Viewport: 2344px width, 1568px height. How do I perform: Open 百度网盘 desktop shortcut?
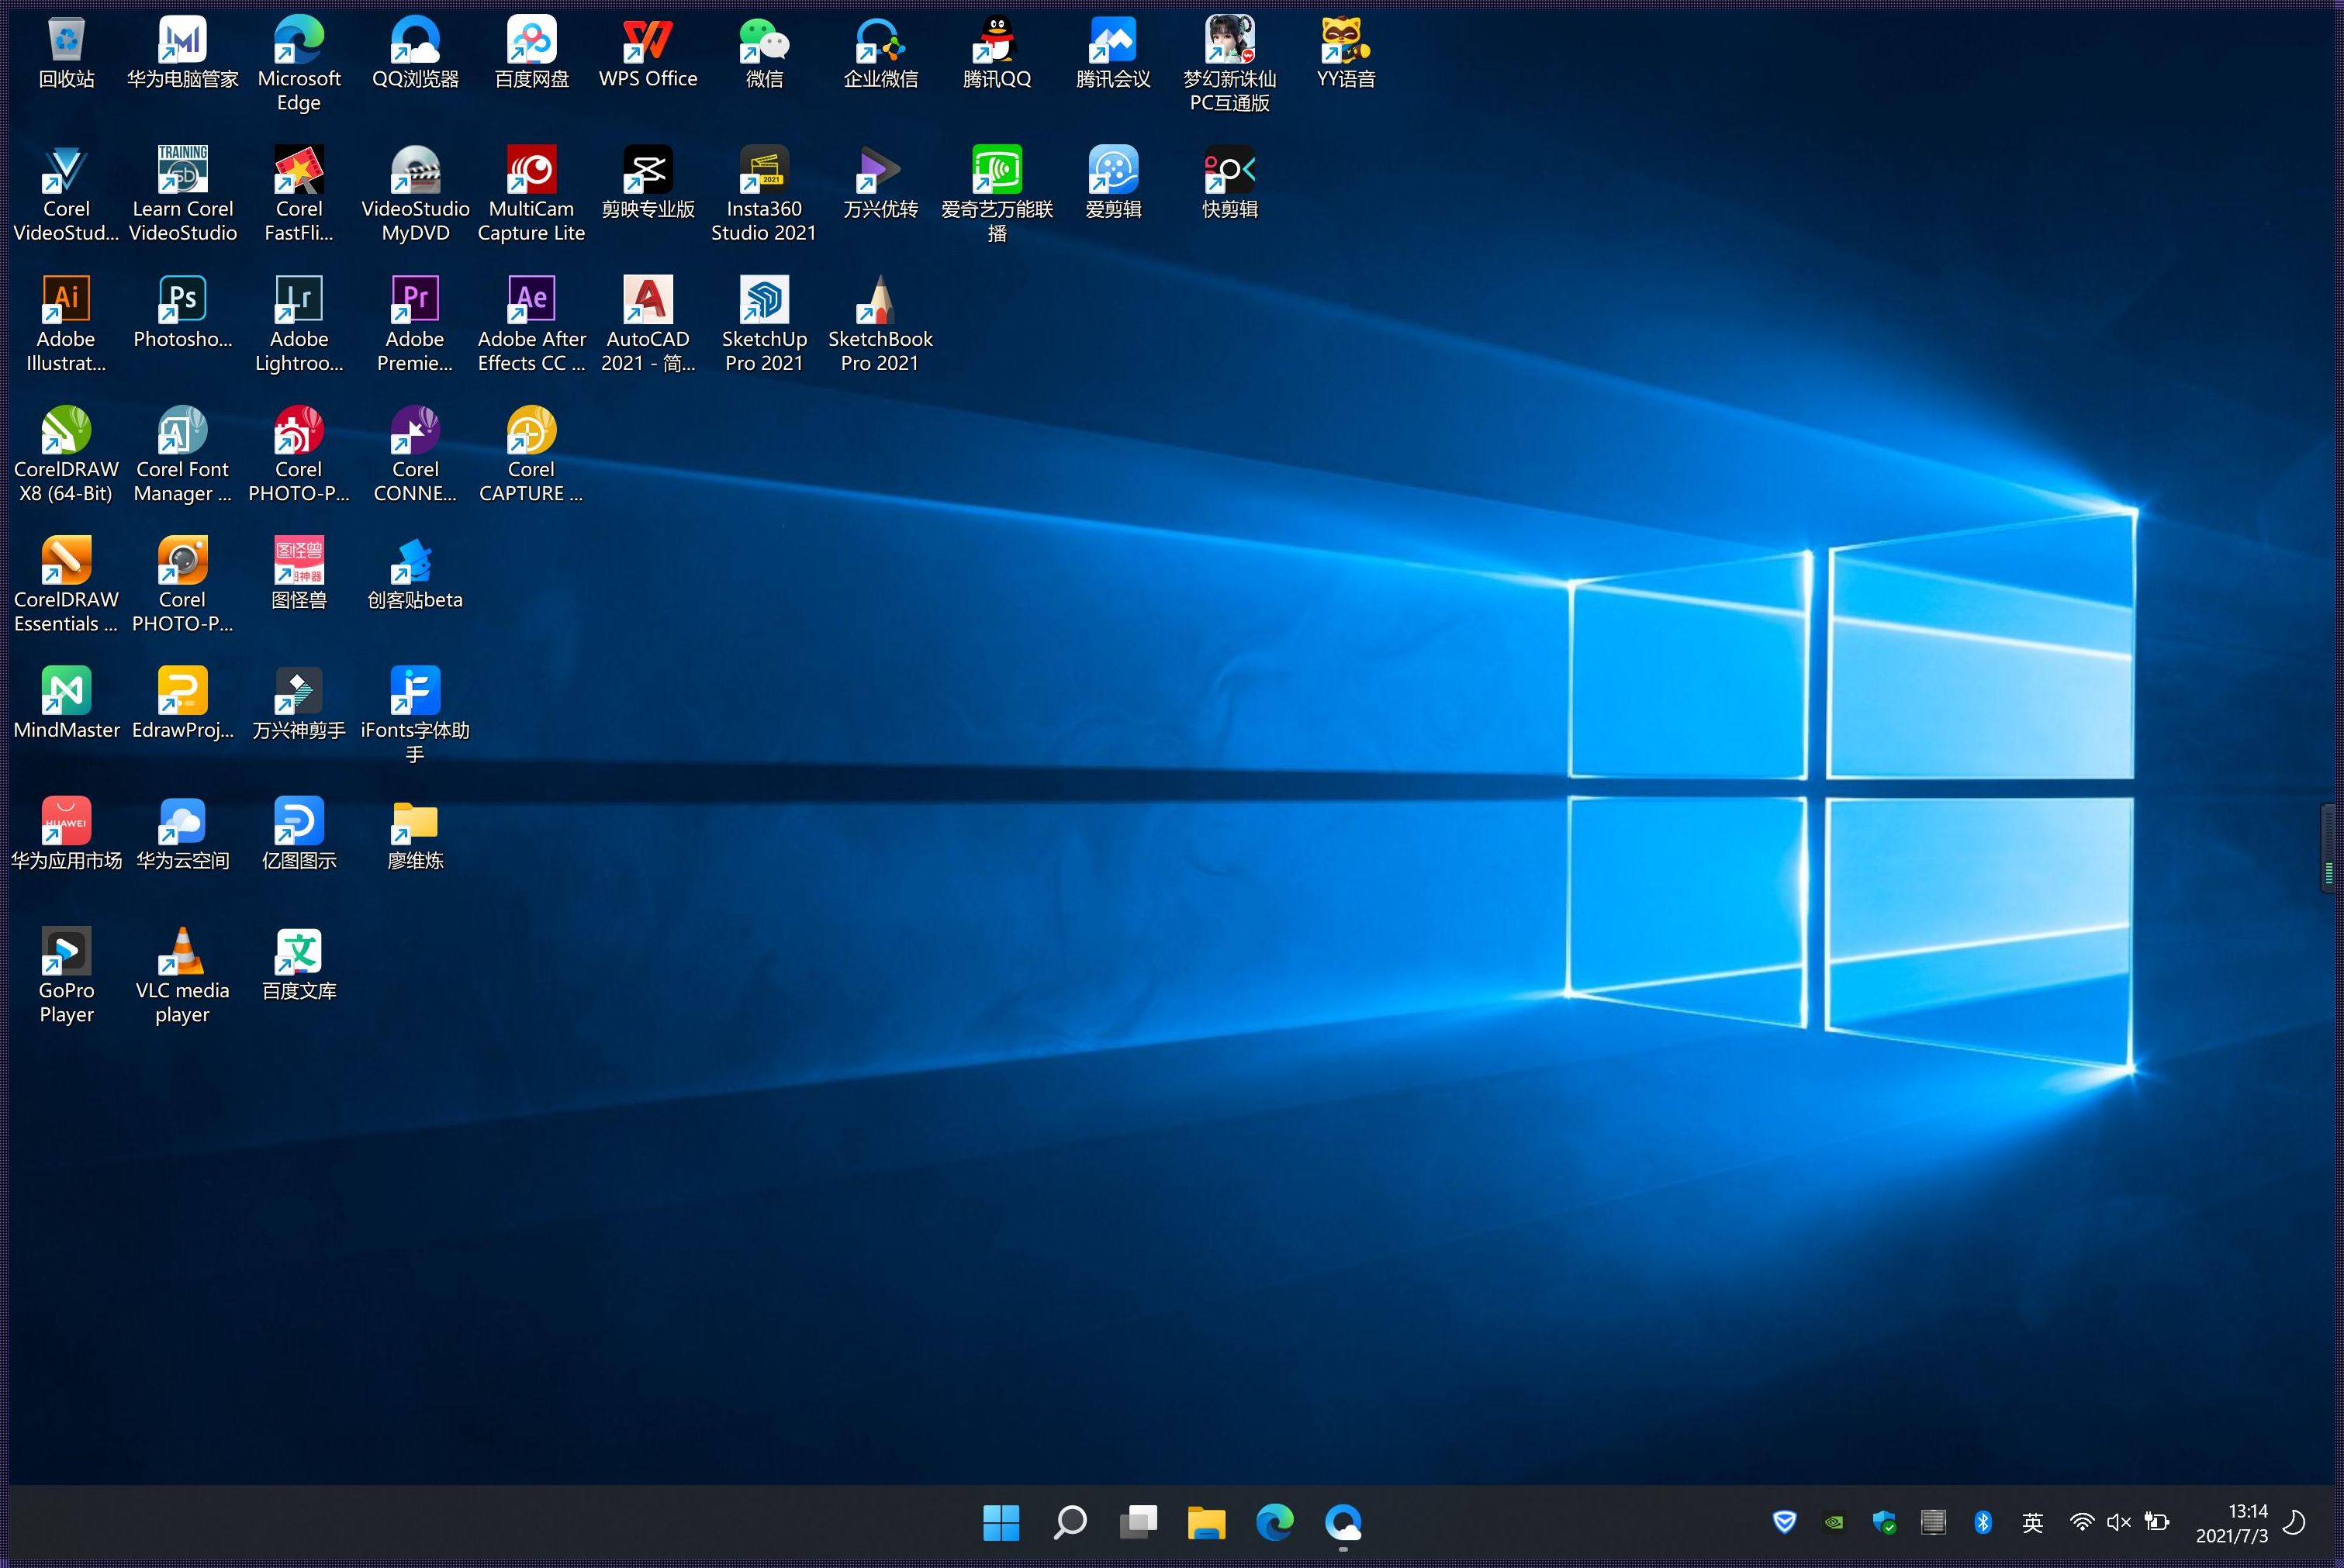[x=531, y=42]
